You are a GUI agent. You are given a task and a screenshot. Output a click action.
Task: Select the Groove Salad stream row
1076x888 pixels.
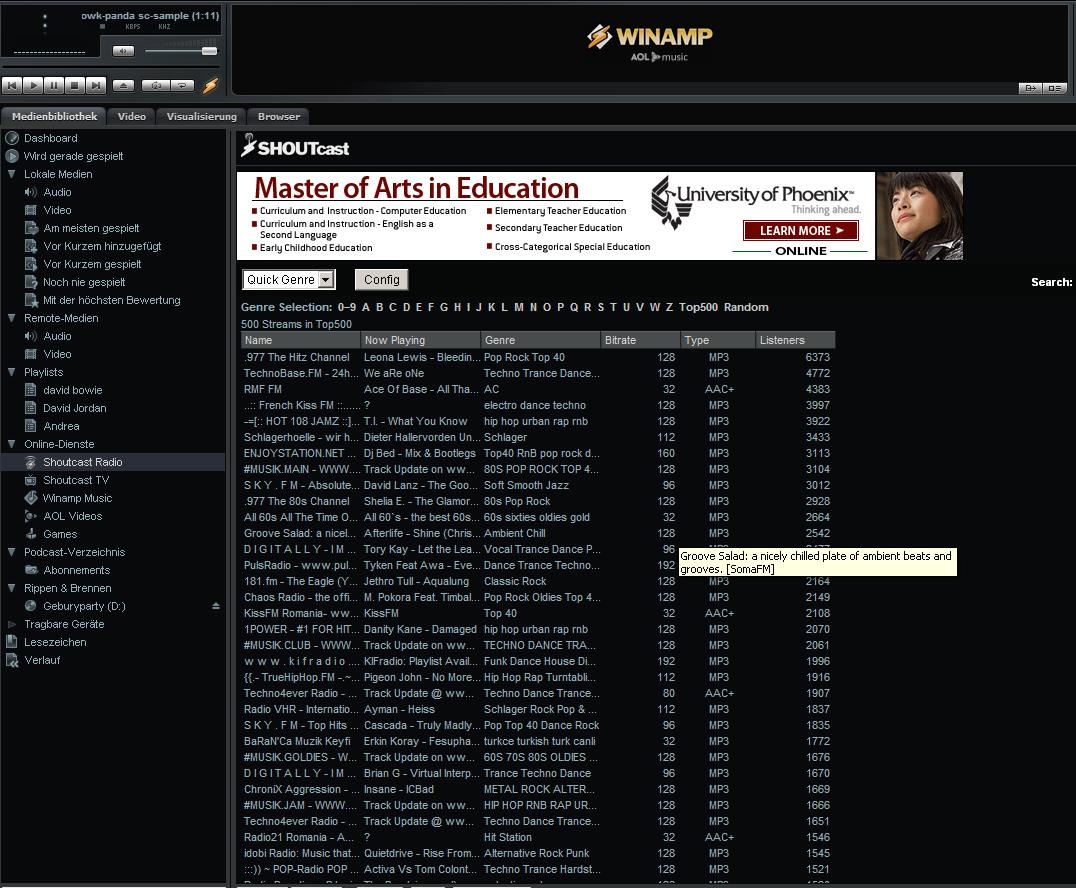point(538,533)
